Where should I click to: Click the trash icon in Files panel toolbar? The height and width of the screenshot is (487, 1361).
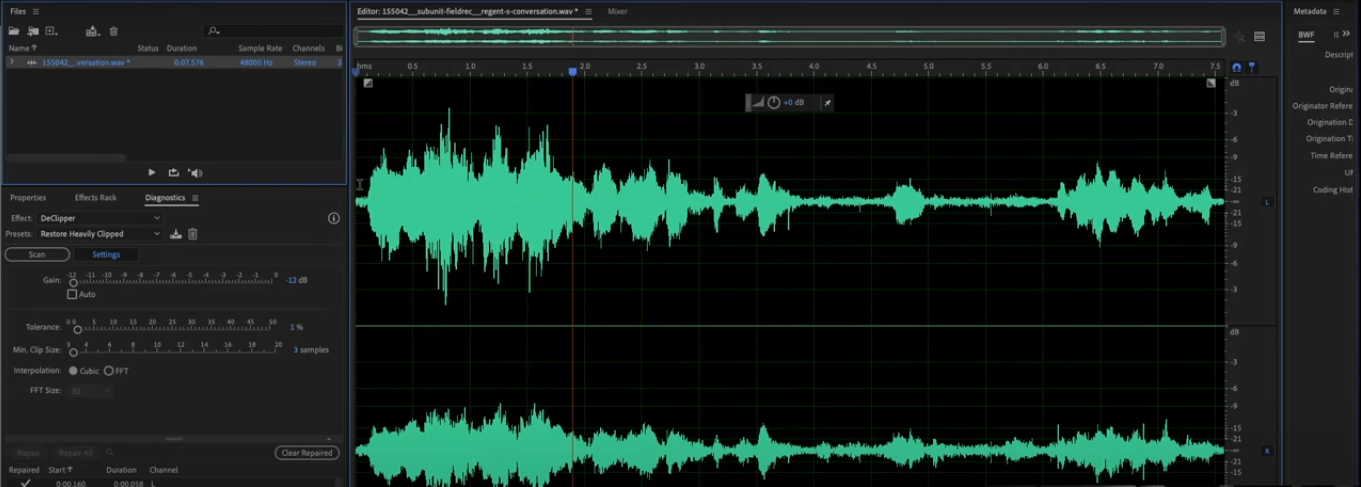113,32
